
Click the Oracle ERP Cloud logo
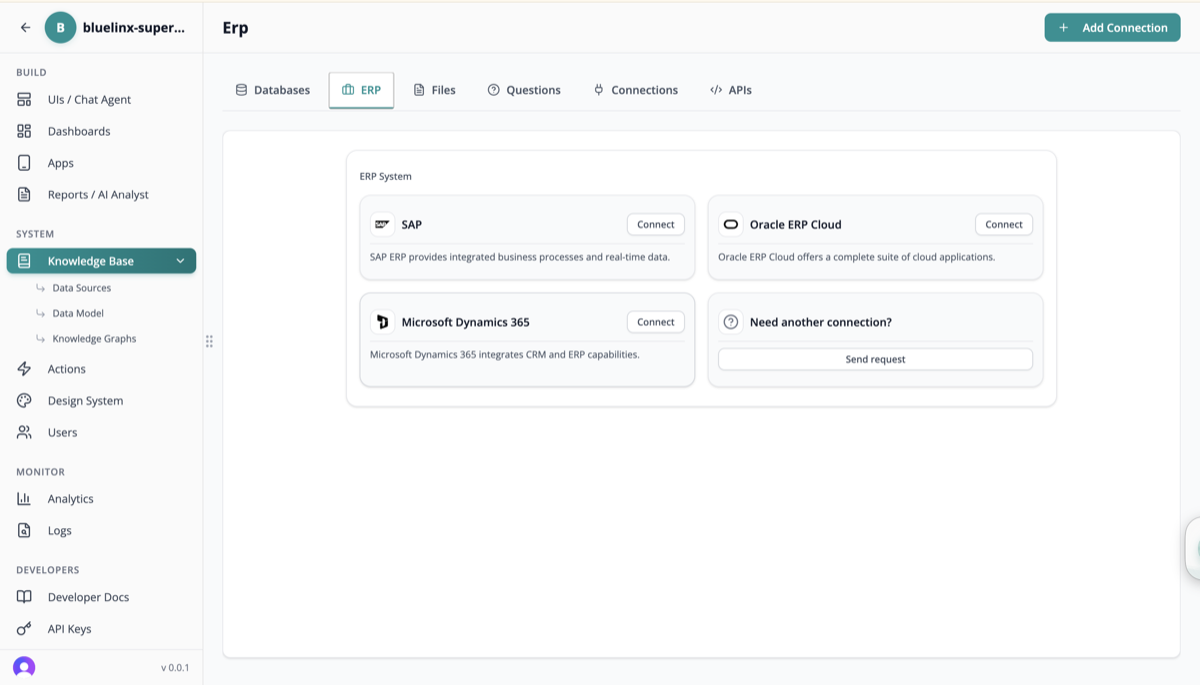730,225
